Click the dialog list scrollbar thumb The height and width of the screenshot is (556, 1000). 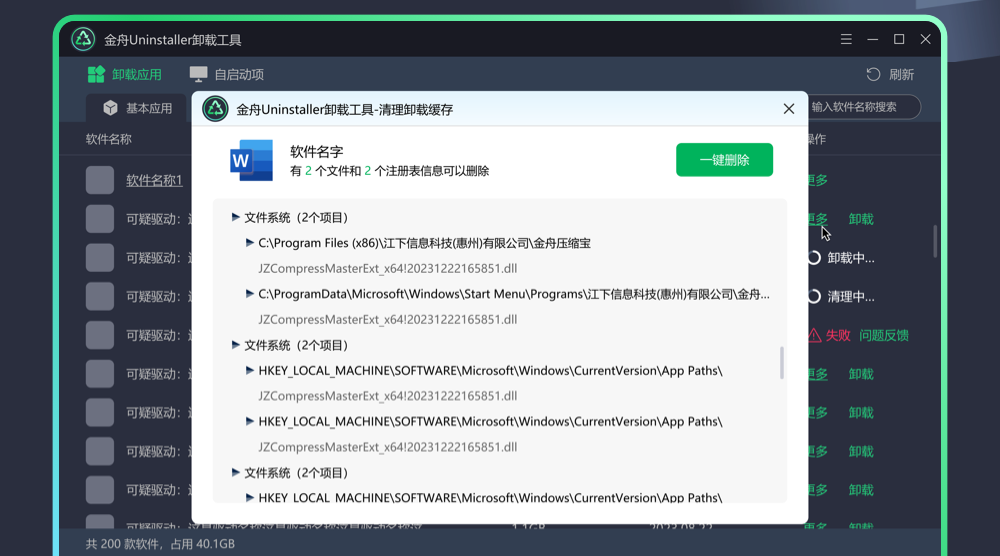(x=782, y=363)
